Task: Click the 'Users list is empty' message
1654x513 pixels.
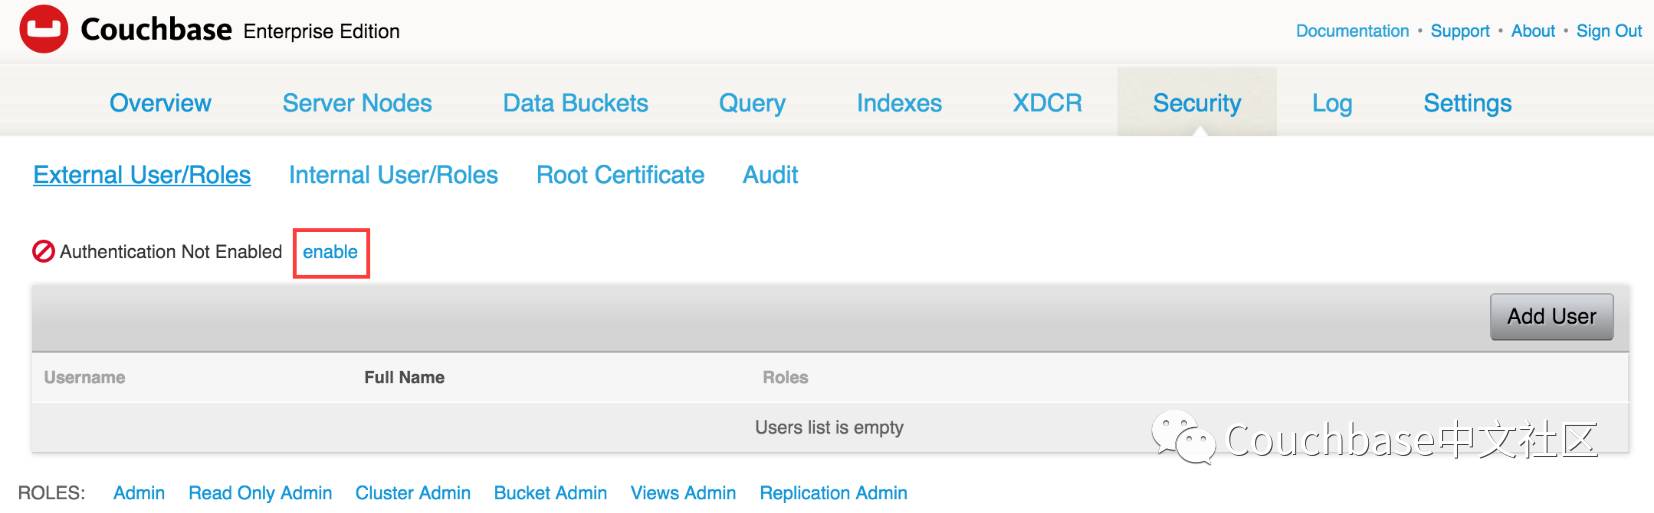Action: [x=829, y=427]
